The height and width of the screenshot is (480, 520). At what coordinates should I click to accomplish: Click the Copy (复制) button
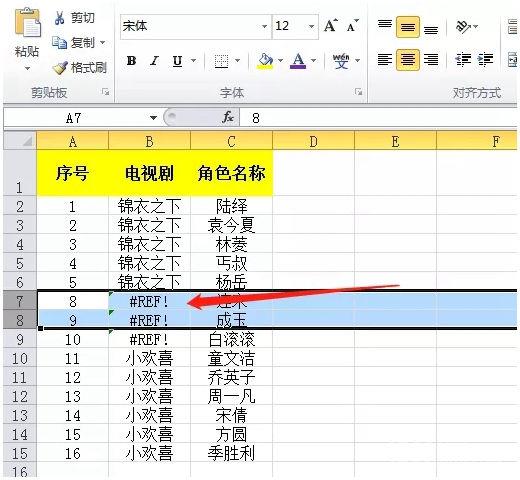click(x=78, y=43)
